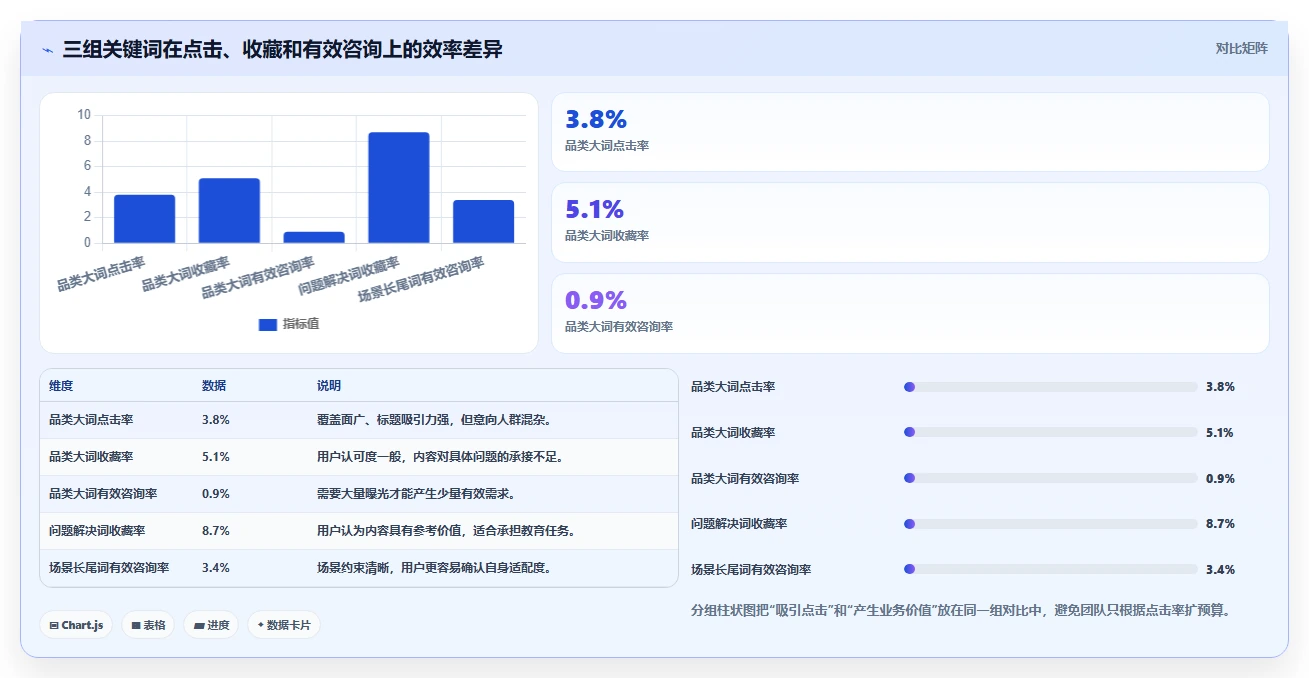Click the 品类大词点击率 progress bar
Viewport: 1309px width, 678px height.
[1050, 387]
